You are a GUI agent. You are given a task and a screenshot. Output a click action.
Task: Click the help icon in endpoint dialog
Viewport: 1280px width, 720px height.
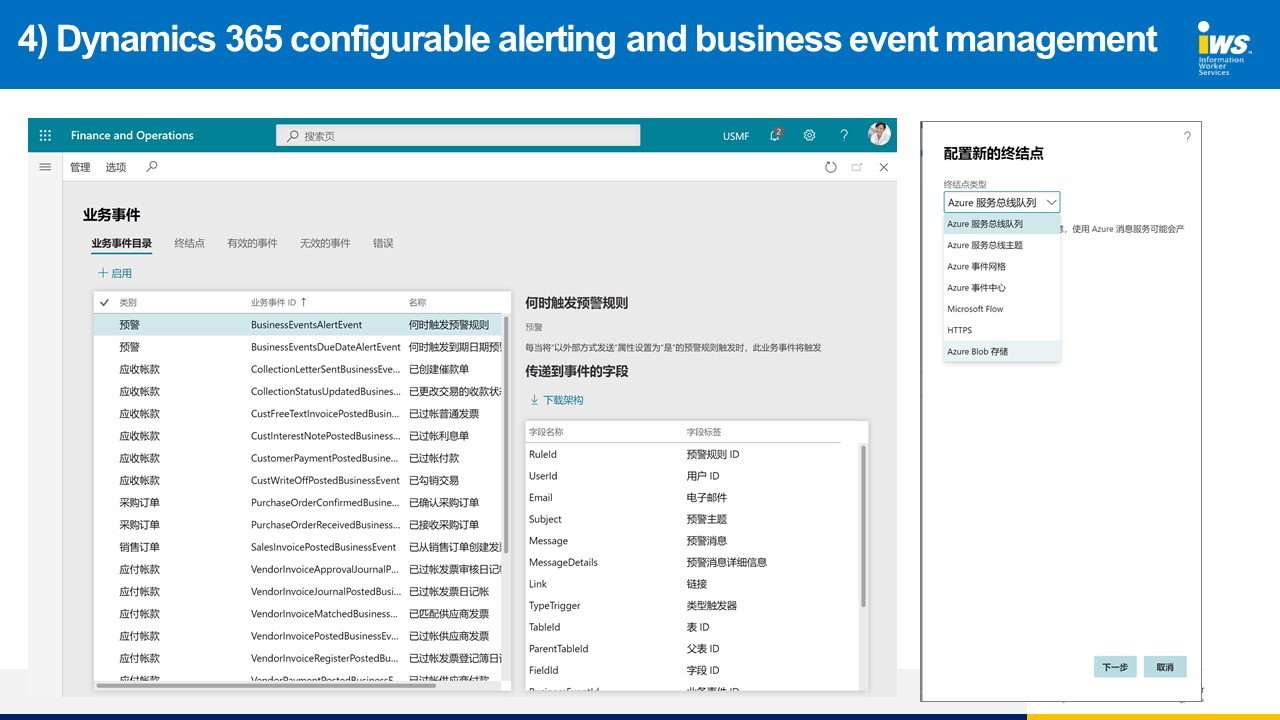click(x=1187, y=137)
